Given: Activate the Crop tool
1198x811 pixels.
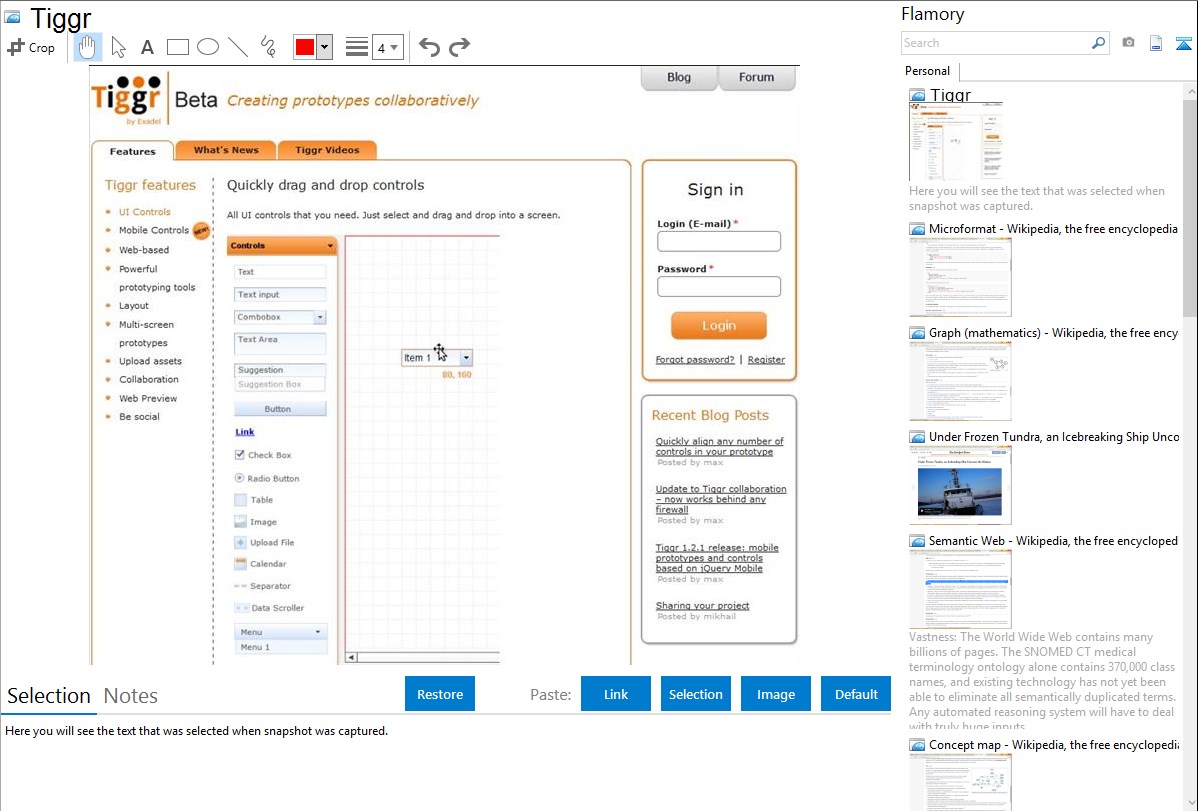Looking at the screenshot, I should [31, 47].
